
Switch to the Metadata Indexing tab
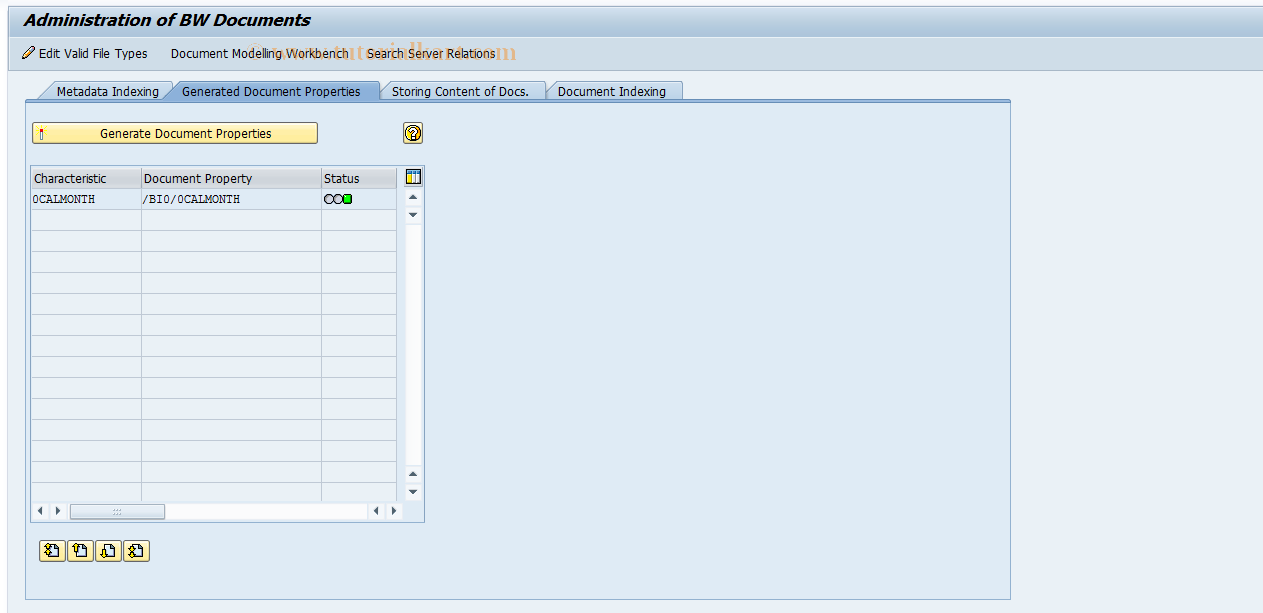point(107,91)
